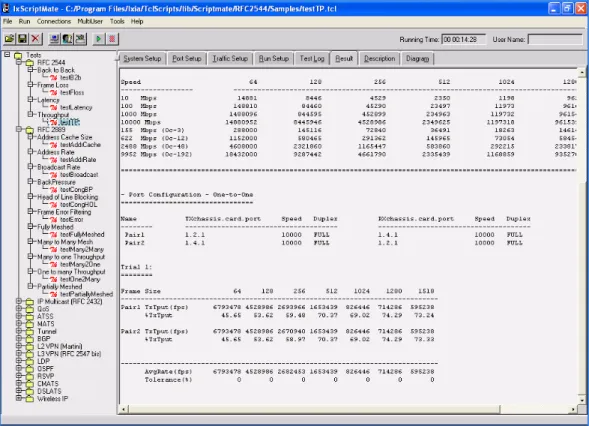Screen dimensions: 589x426
Task: Click the Tests root folder icon
Action: pos(18,56)
